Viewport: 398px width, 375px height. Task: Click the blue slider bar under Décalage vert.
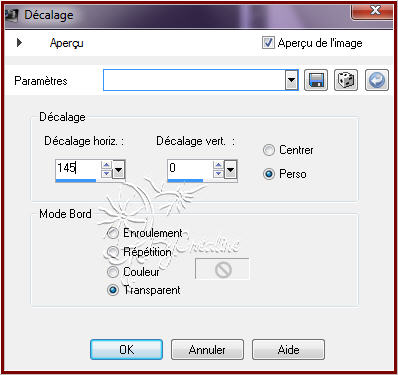185,180
